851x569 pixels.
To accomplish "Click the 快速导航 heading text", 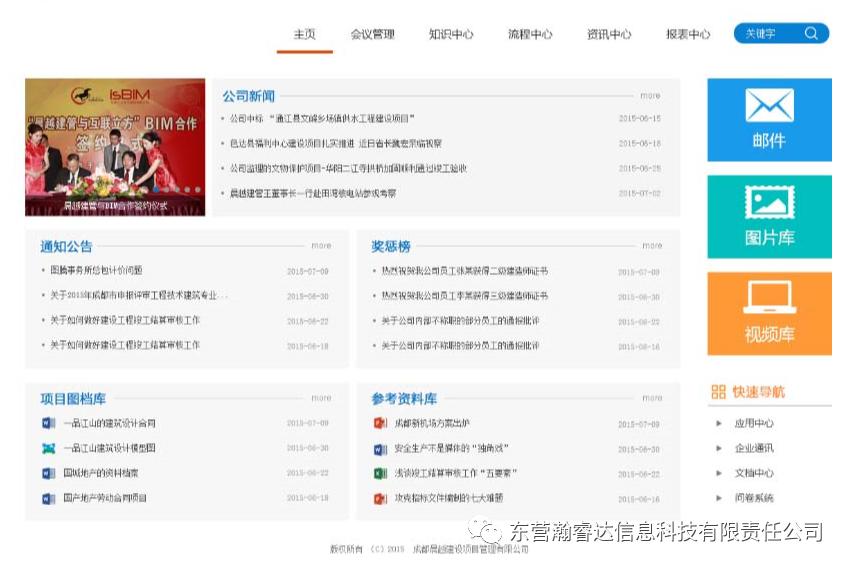I will 759,391.
